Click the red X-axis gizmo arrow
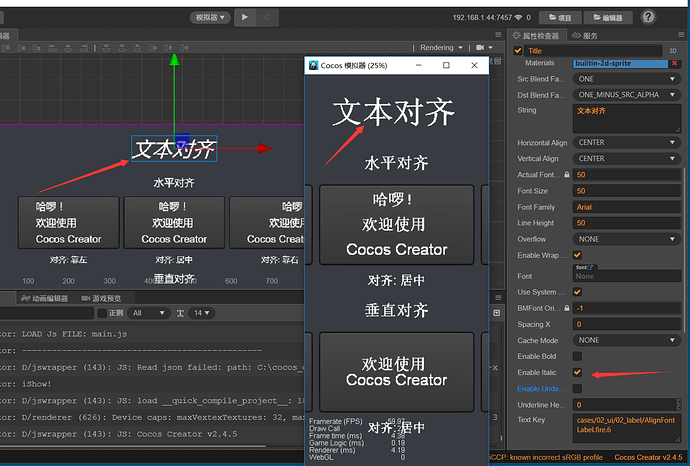The height and width of the screenshot is (466, 690). coord(264,148)
